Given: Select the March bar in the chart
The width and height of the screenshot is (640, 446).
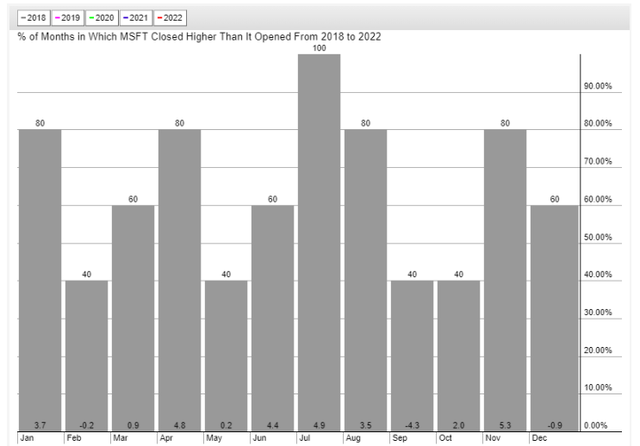Looking at the screenshot, I should coord(133,318).
